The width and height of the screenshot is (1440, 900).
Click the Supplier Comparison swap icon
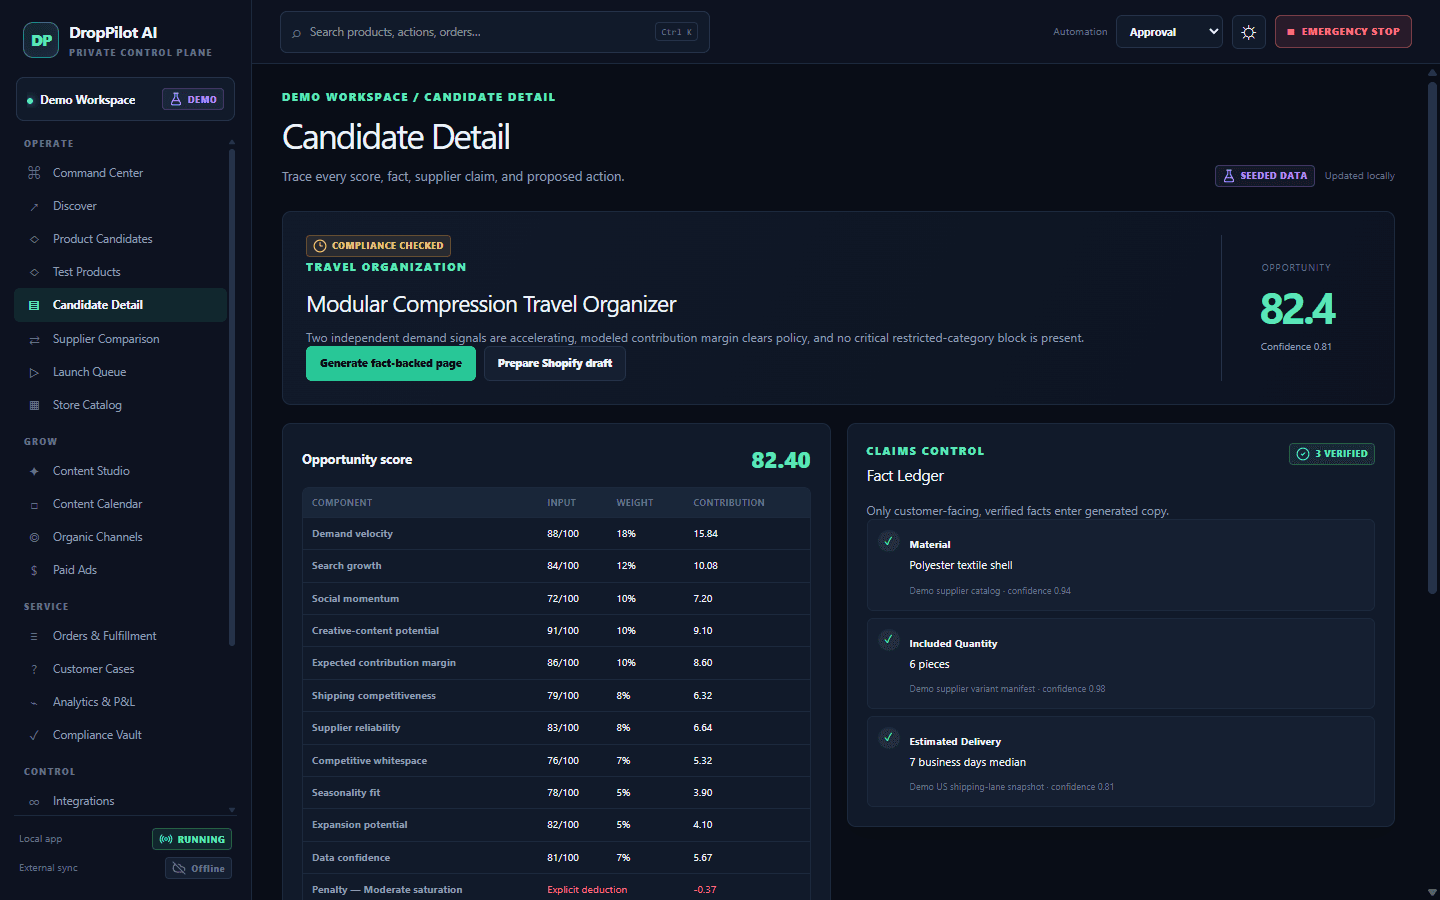point(34,339)
